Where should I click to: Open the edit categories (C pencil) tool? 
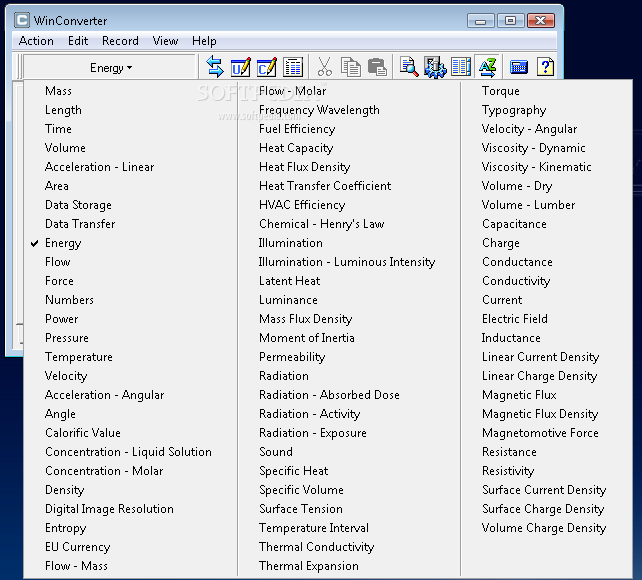tap(267, 67)
